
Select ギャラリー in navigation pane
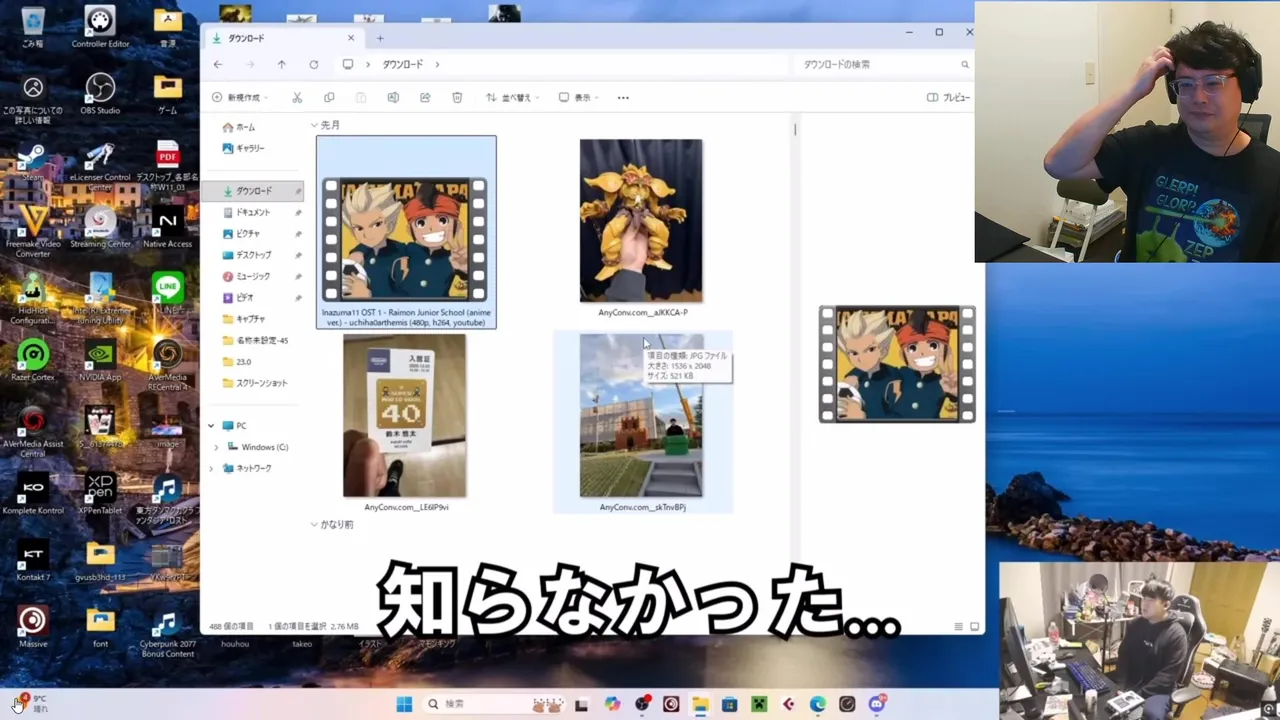pyautogui.click(x=244, y=148)
